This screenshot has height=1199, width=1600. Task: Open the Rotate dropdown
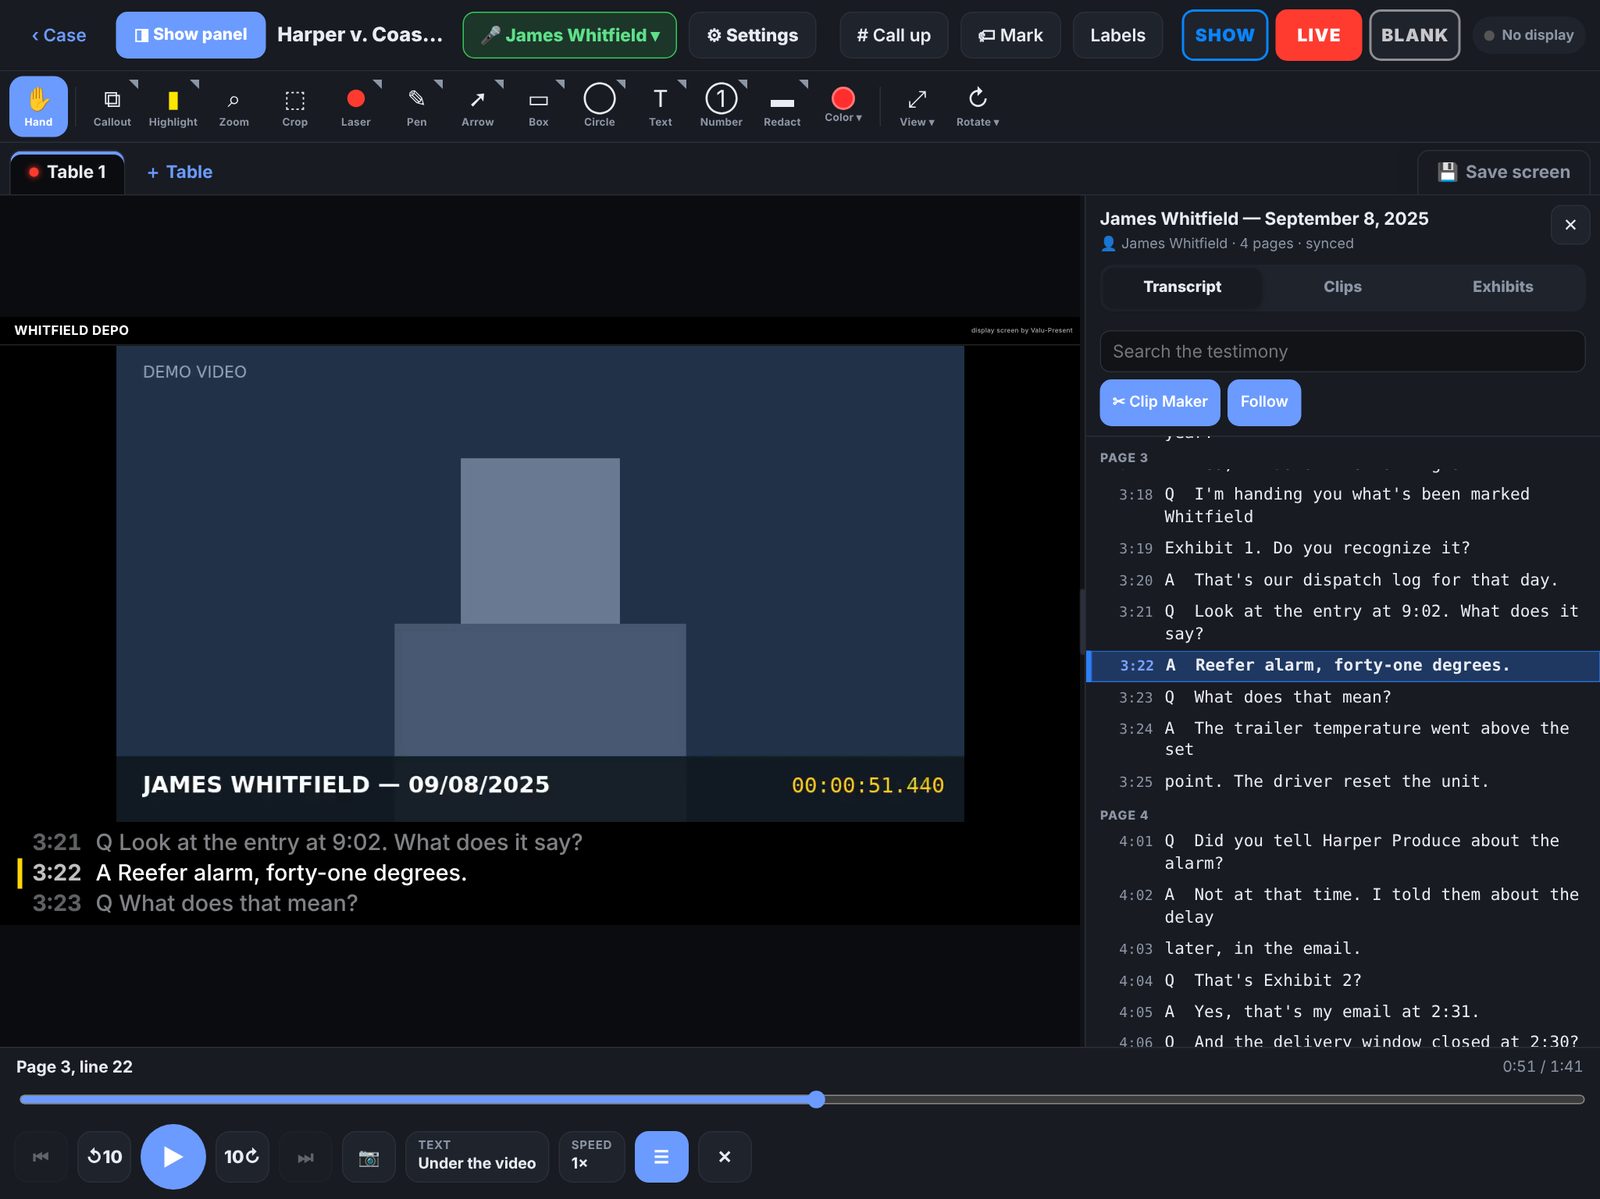click(x=978, y=106)
